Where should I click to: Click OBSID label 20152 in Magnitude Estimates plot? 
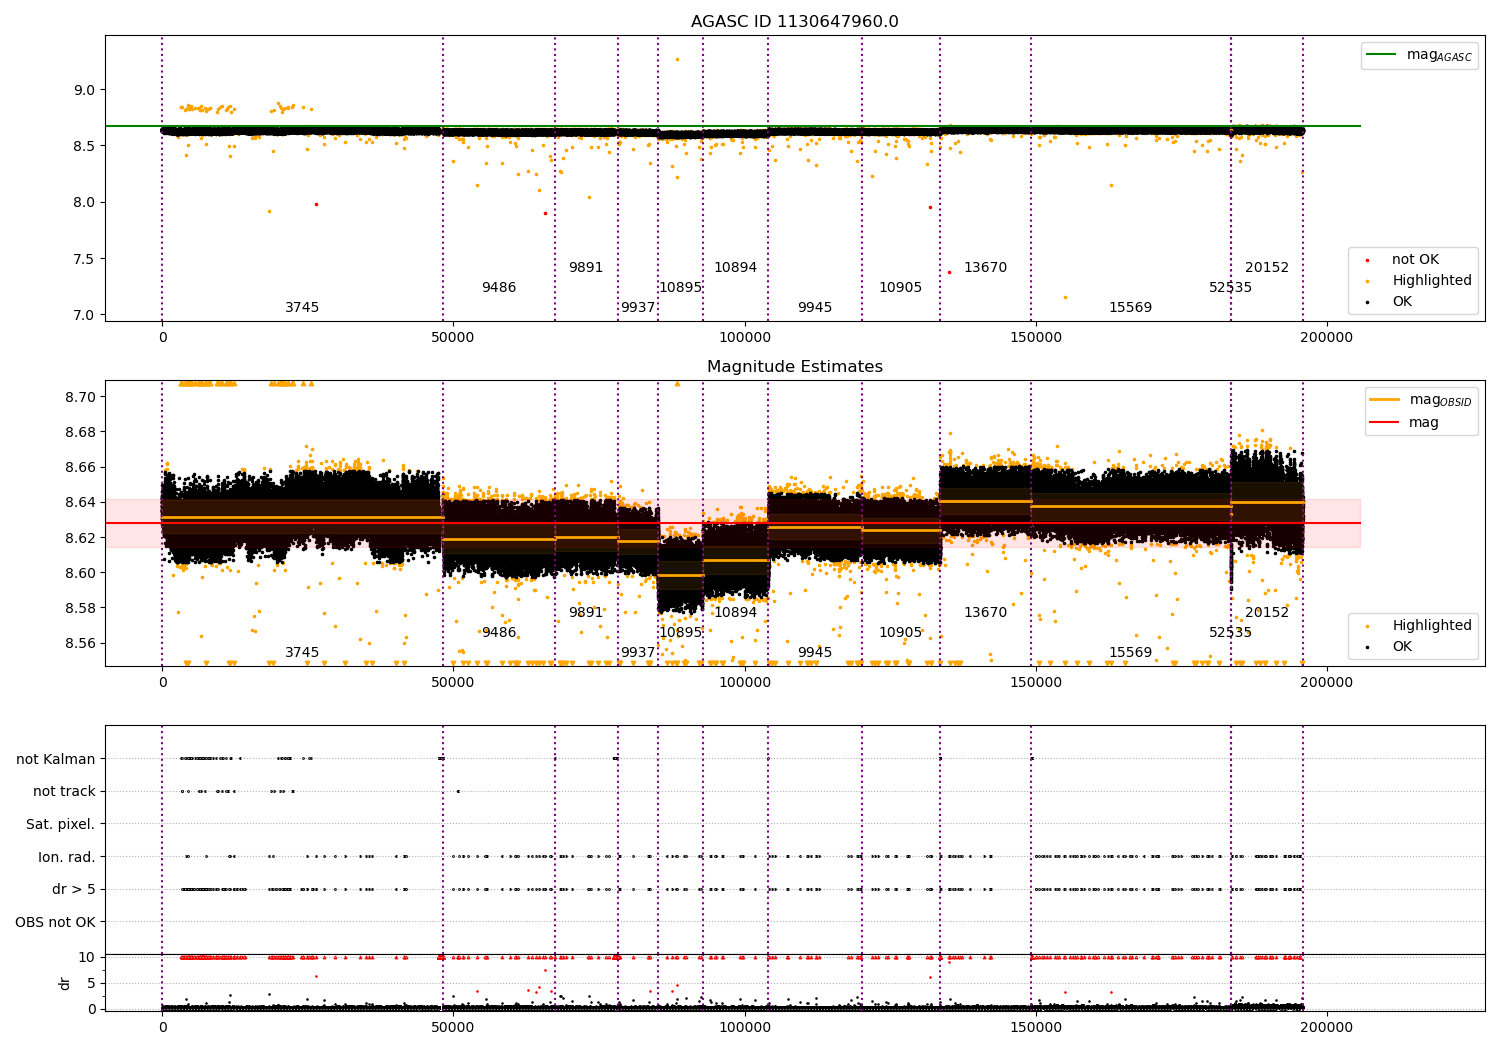tap(1267, 613)
